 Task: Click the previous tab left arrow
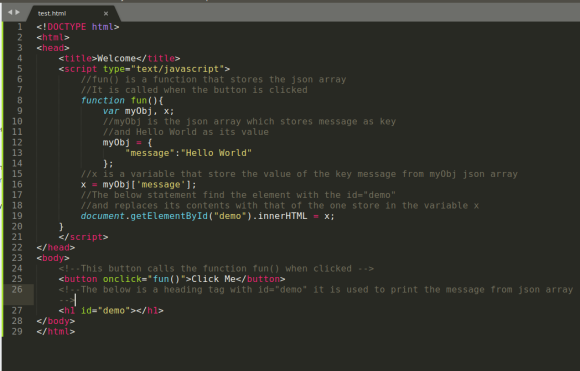point(10,12)
